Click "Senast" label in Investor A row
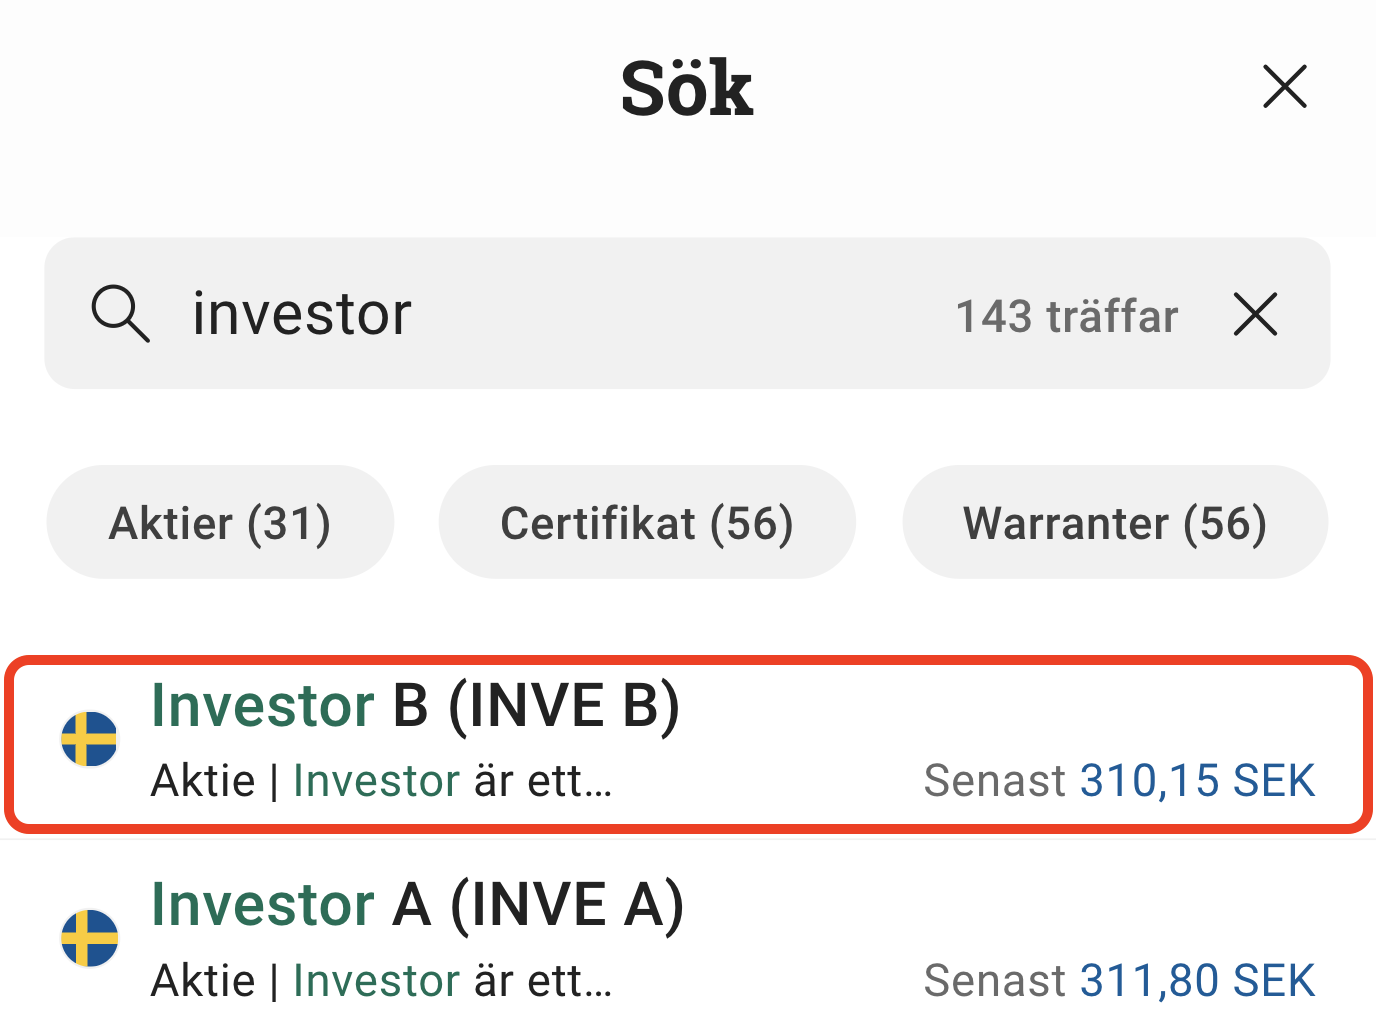The image size is (1376, 1036). click(995, 981)
